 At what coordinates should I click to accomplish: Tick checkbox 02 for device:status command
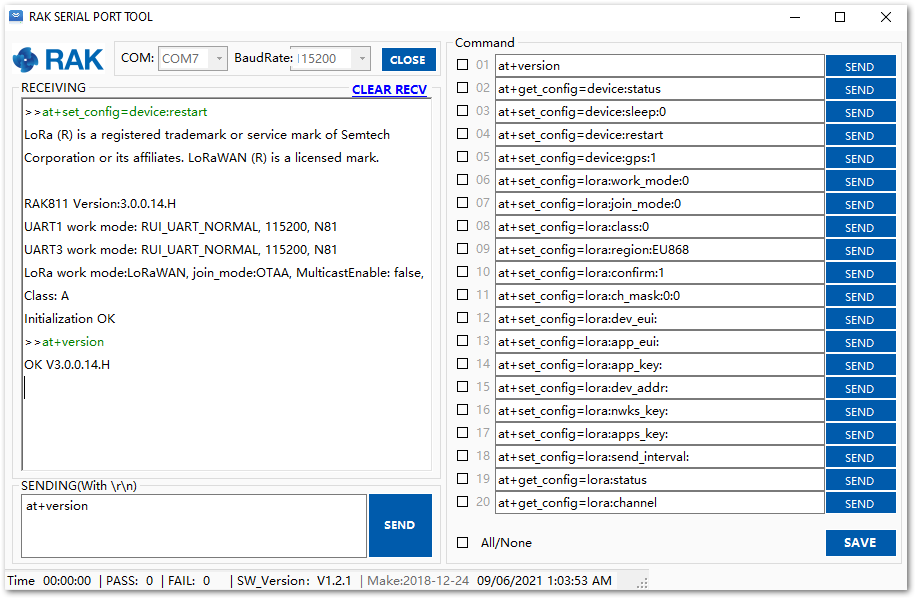(462, 88)
